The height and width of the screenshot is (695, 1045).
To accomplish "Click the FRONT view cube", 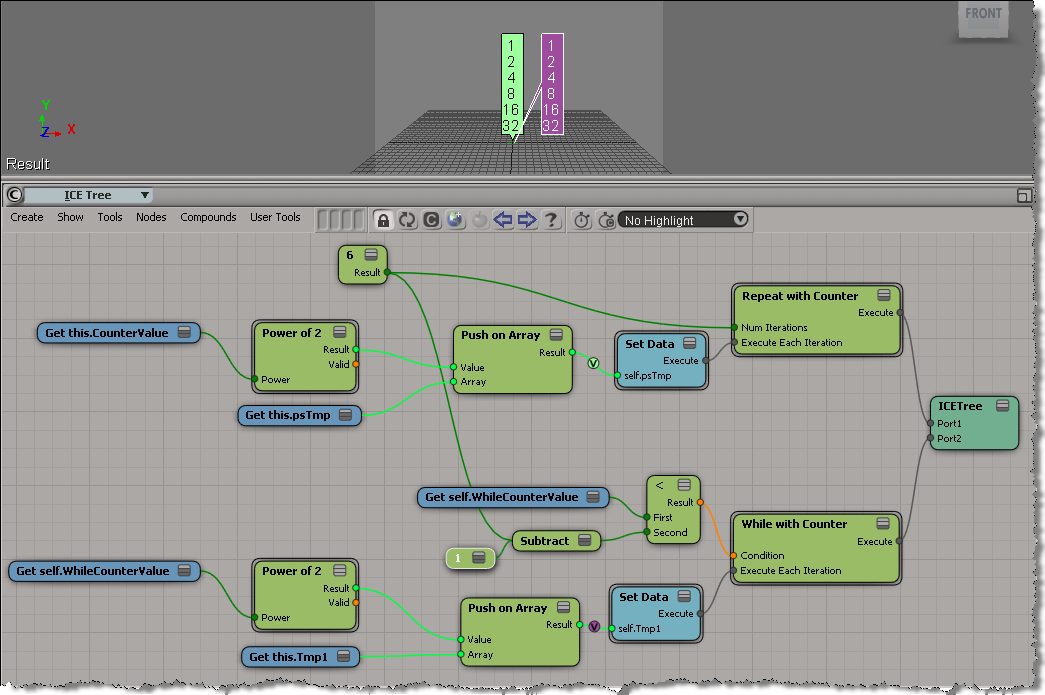I will tap(983, 18).
